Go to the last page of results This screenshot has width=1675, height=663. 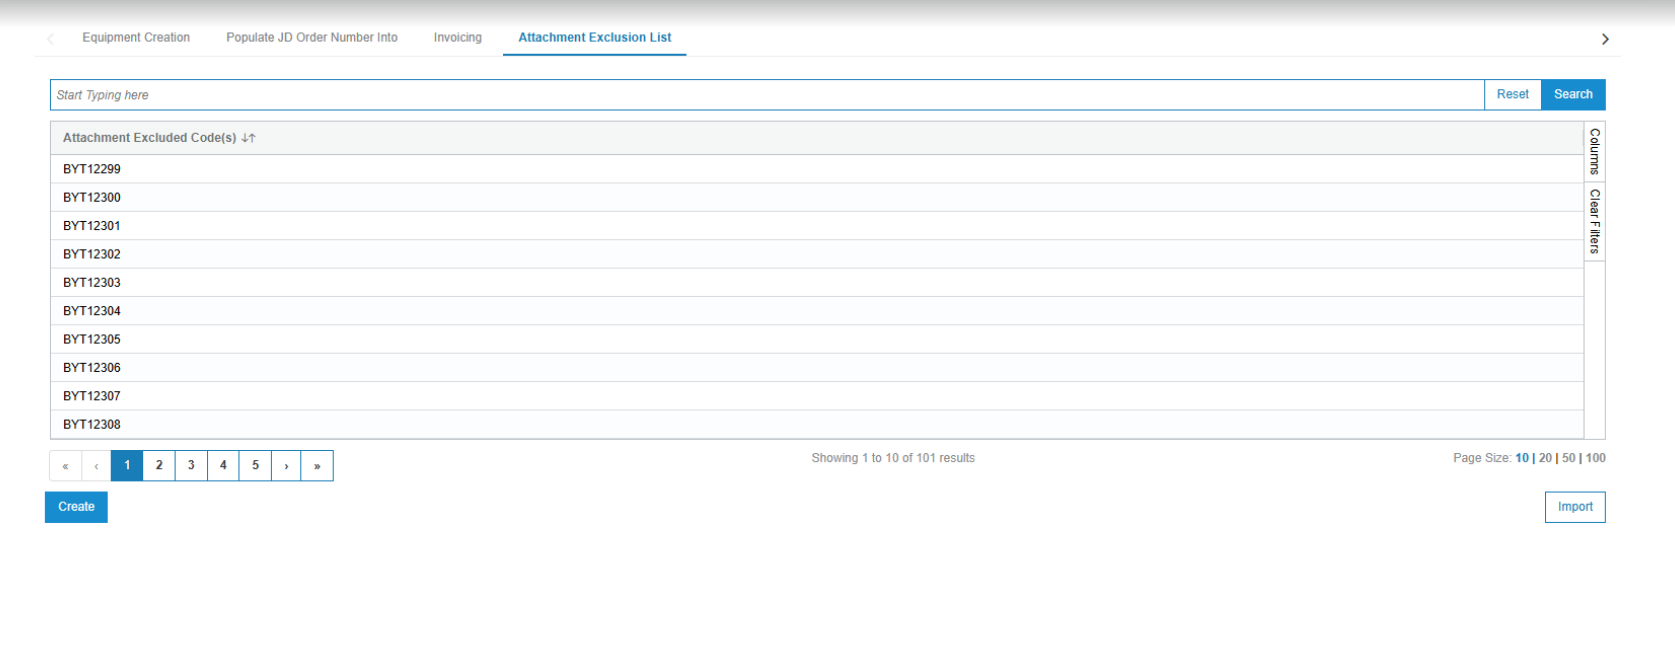pyautogui.click(x=317, y=466)
